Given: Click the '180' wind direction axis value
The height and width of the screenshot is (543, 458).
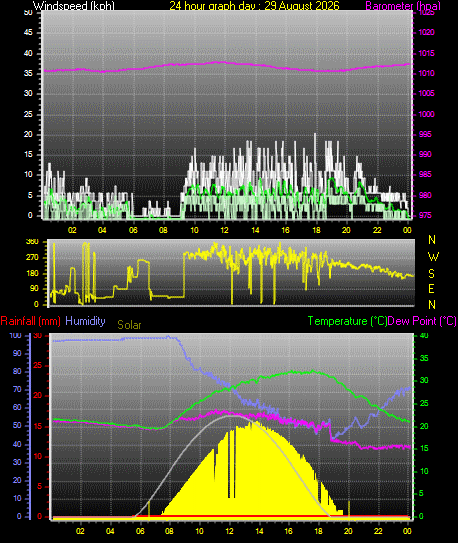Looking at the screenshot, I should [x=32, y=274].
